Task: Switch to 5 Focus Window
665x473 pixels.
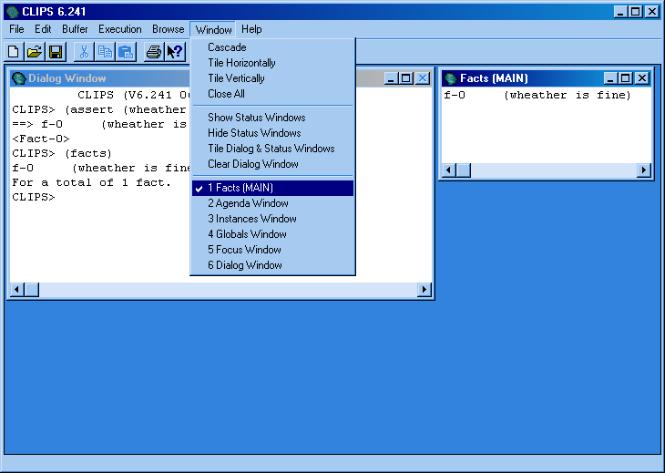Action: pos(272,250)
